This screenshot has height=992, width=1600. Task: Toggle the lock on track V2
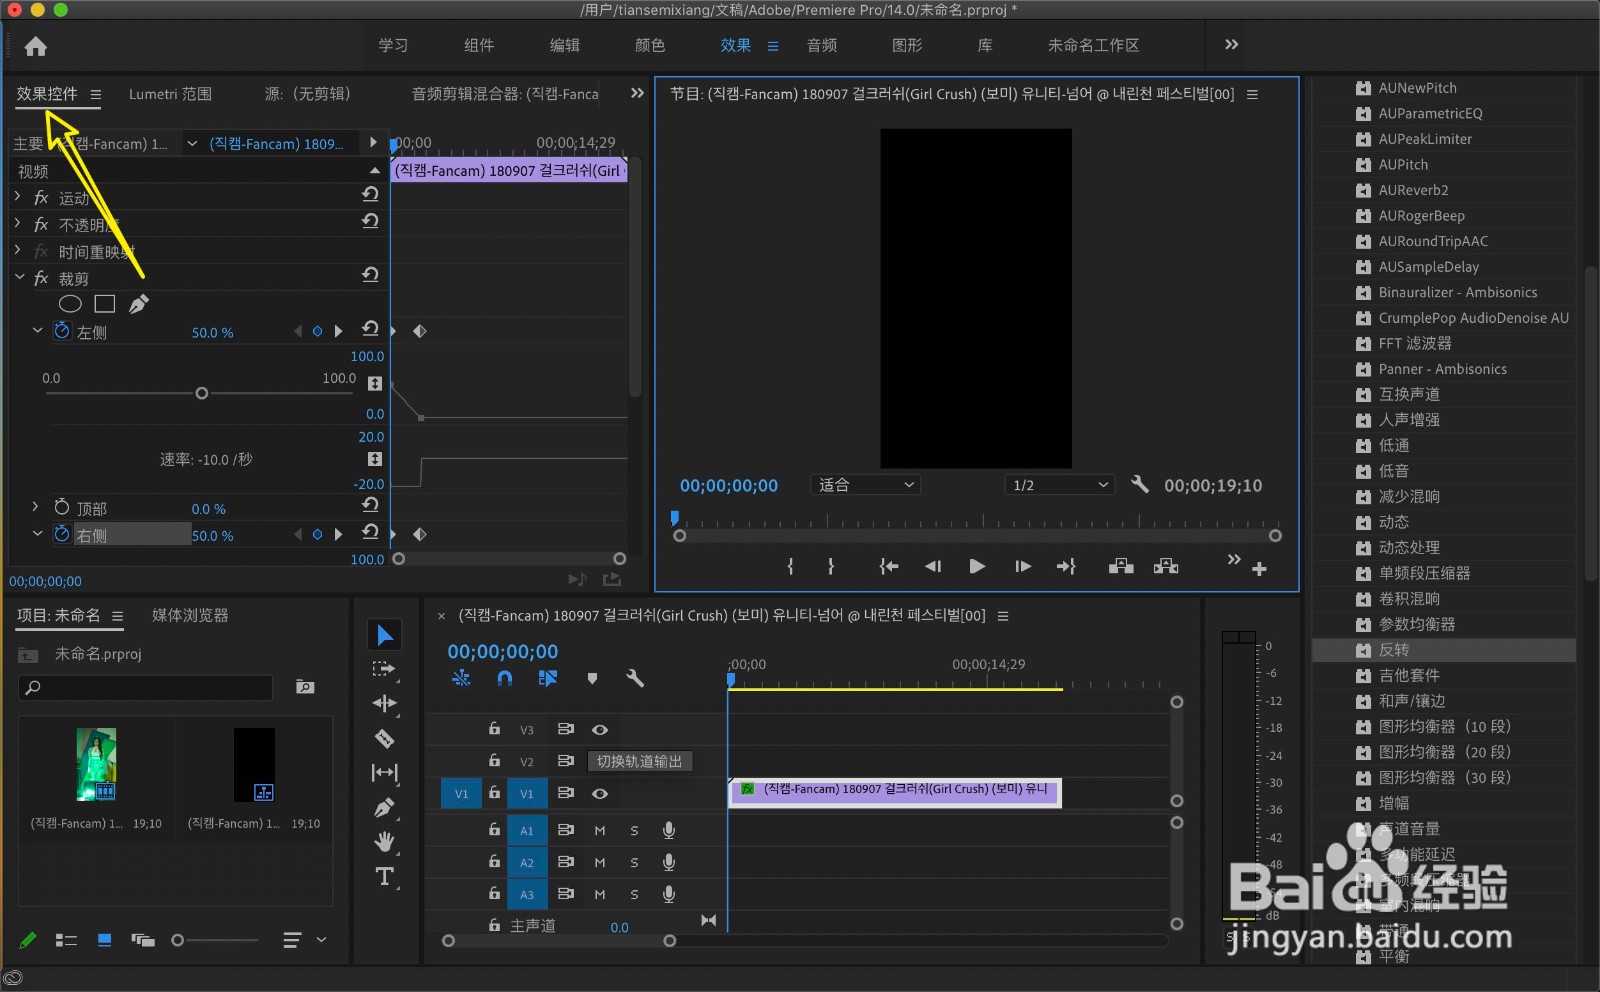pos(494,761)
